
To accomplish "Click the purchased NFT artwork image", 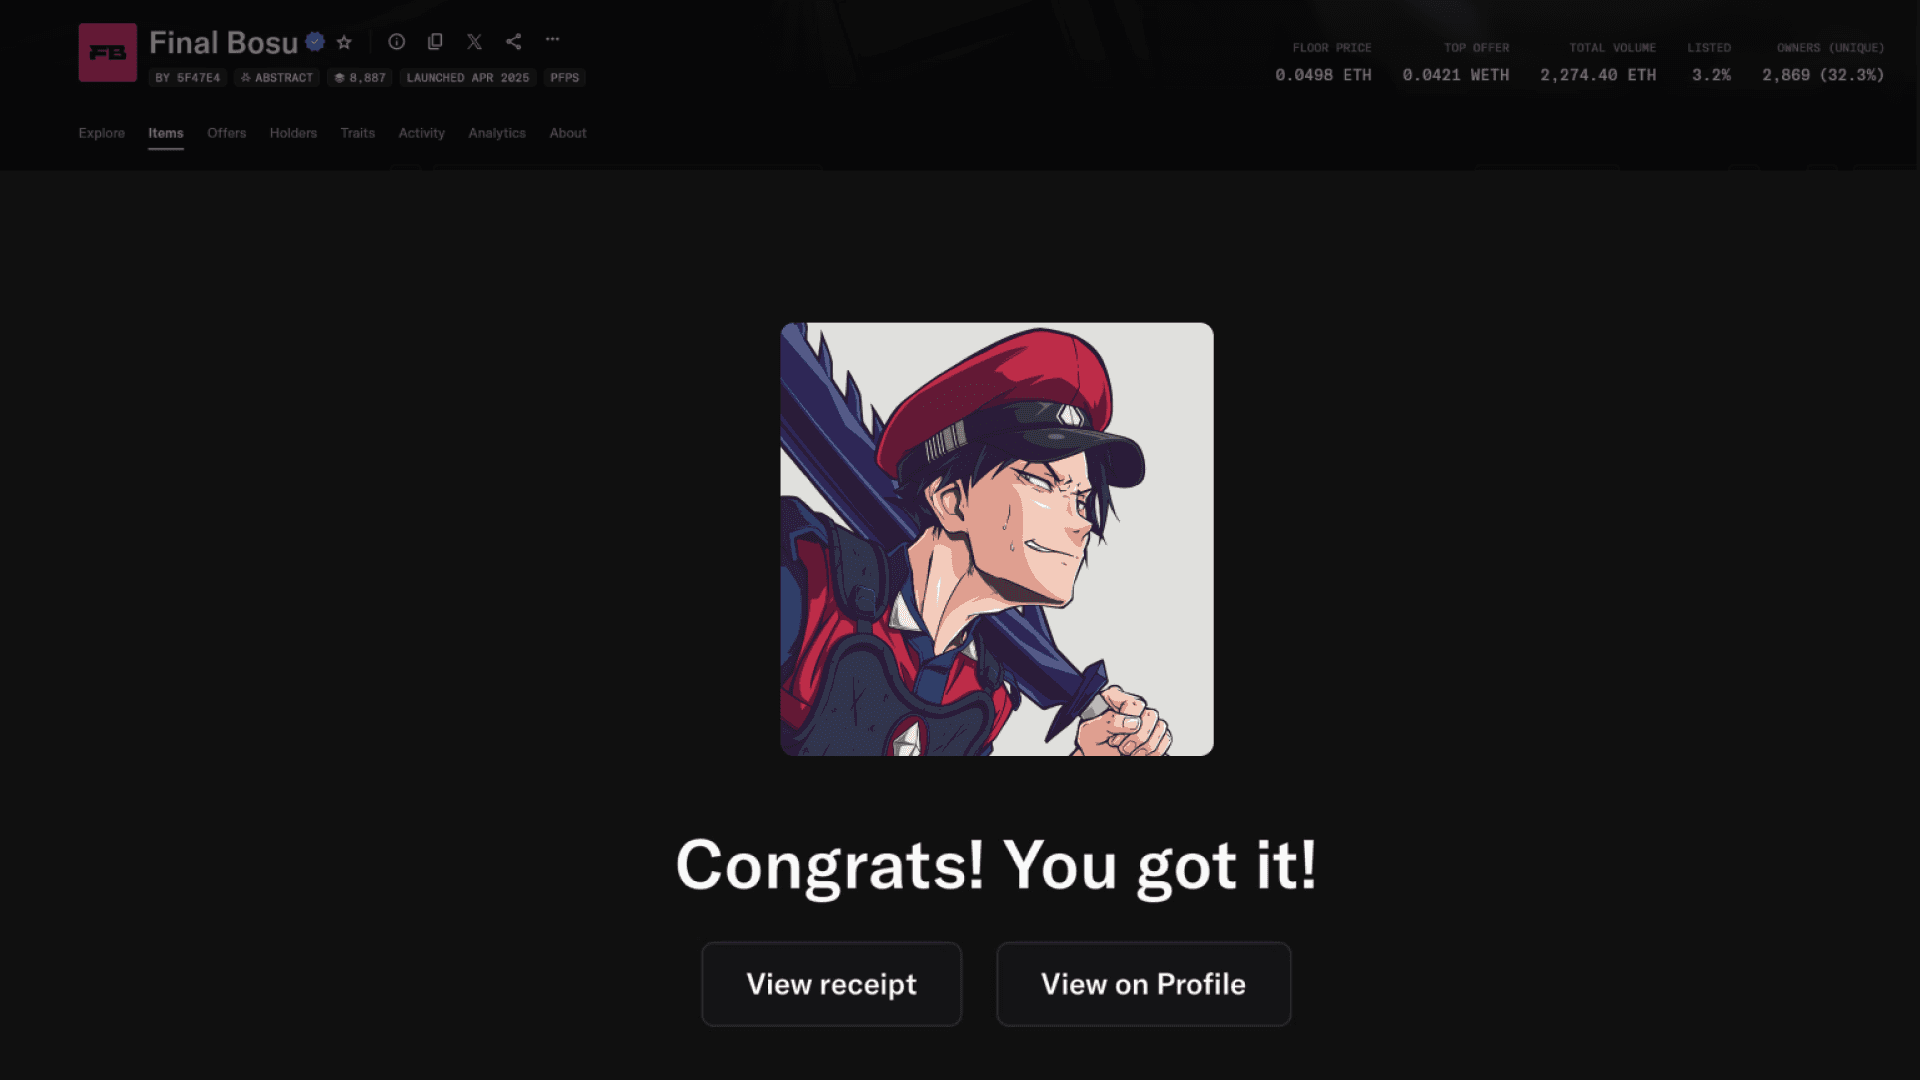I will (997, 539).
